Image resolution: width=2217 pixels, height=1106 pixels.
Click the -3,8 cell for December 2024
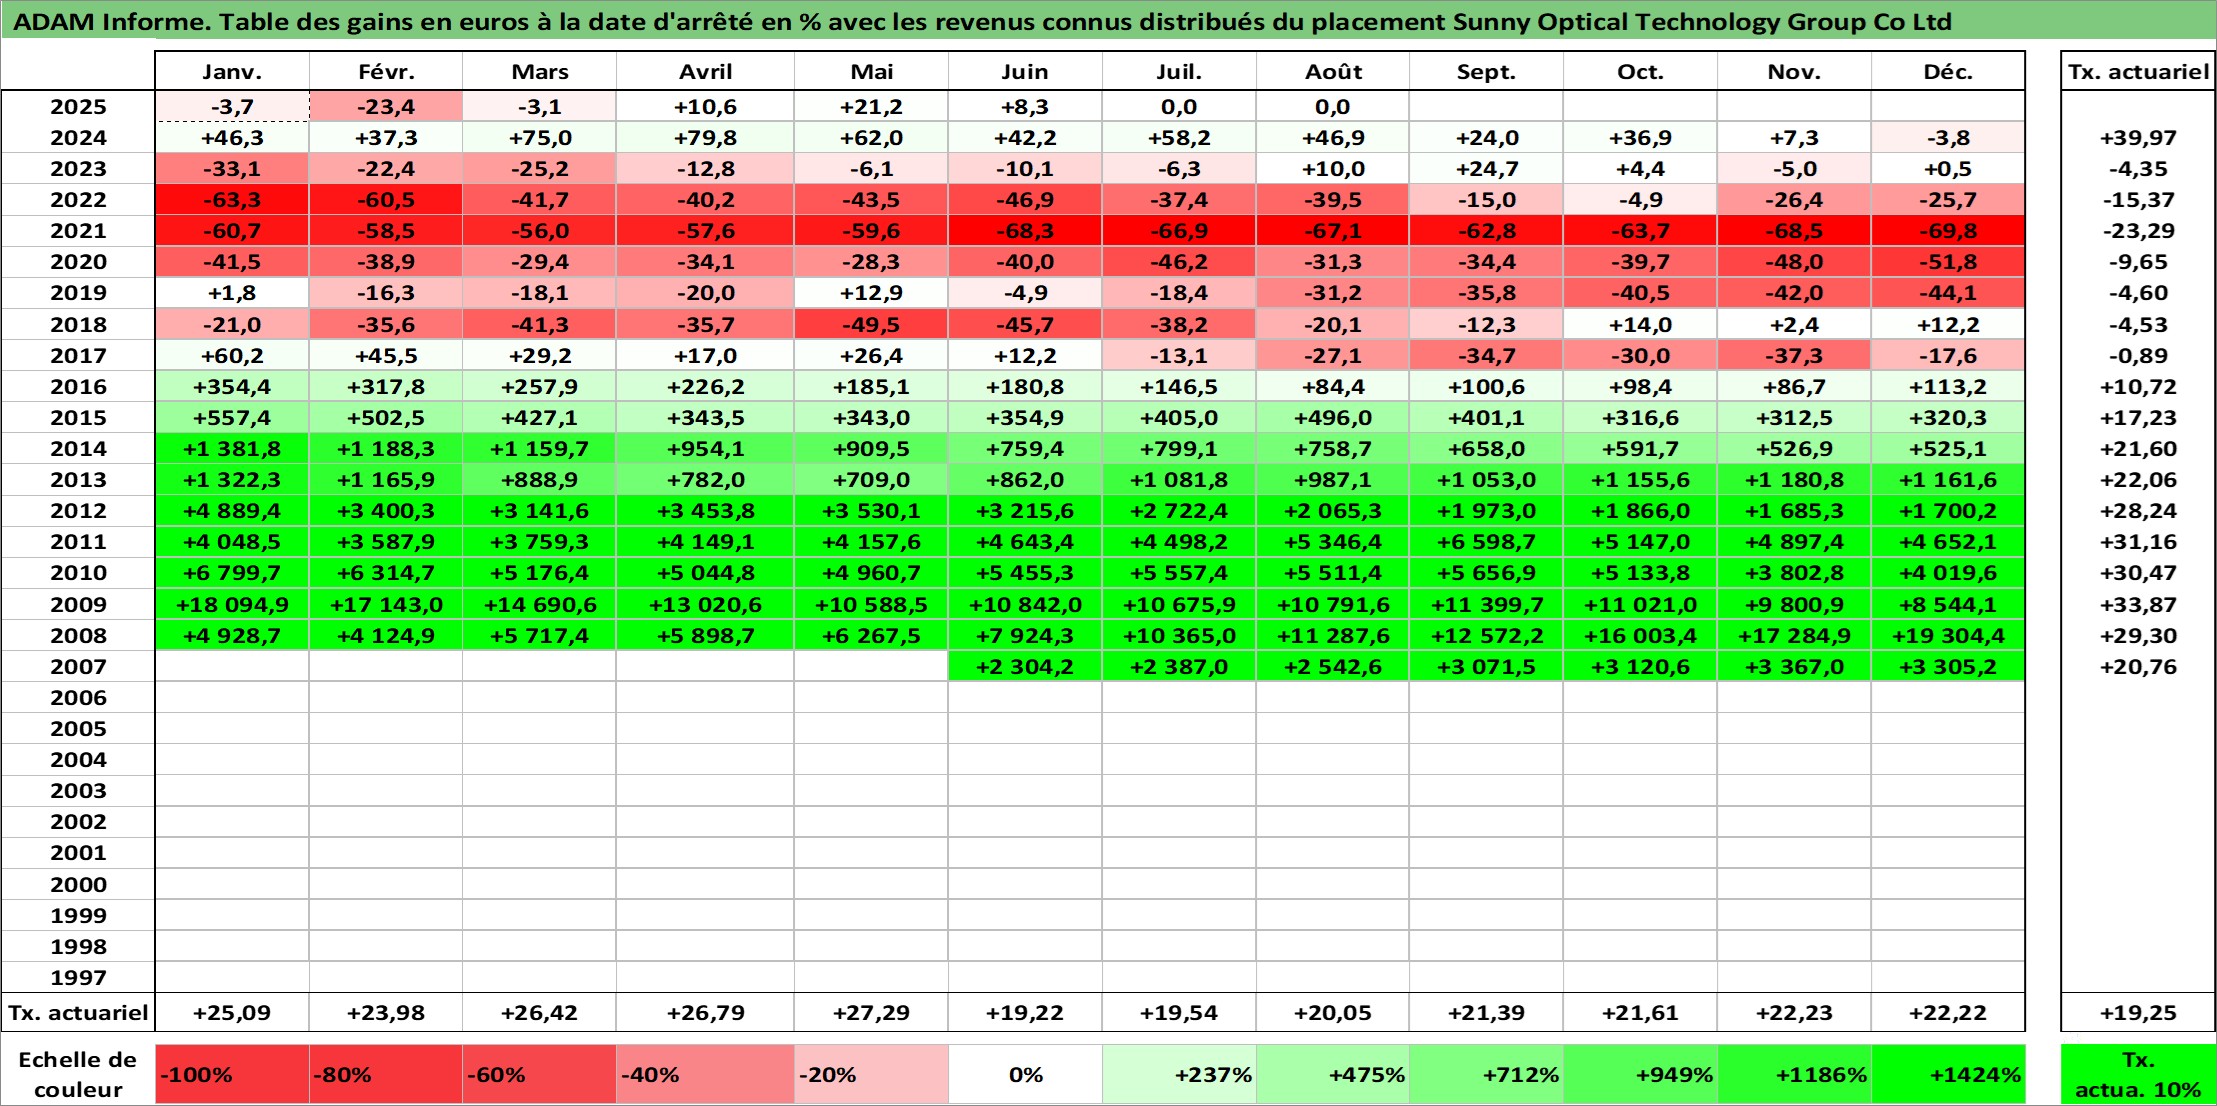(x=1948, y=138)
